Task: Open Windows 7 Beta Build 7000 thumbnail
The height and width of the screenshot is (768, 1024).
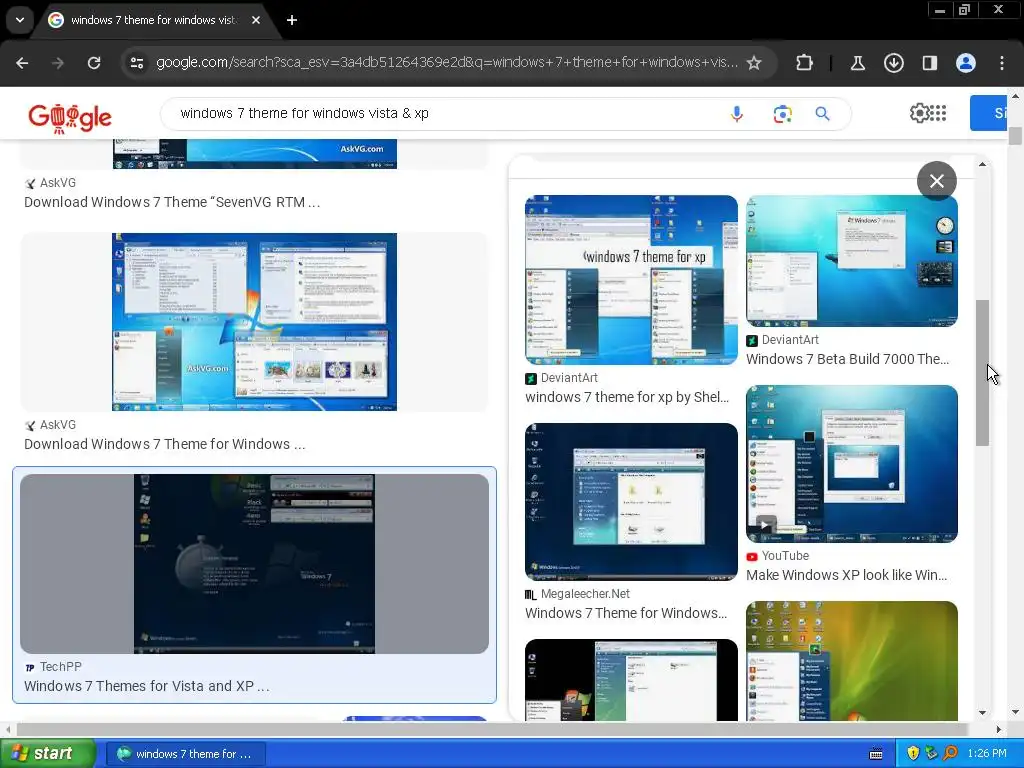Action: click(x=852, y=261)
